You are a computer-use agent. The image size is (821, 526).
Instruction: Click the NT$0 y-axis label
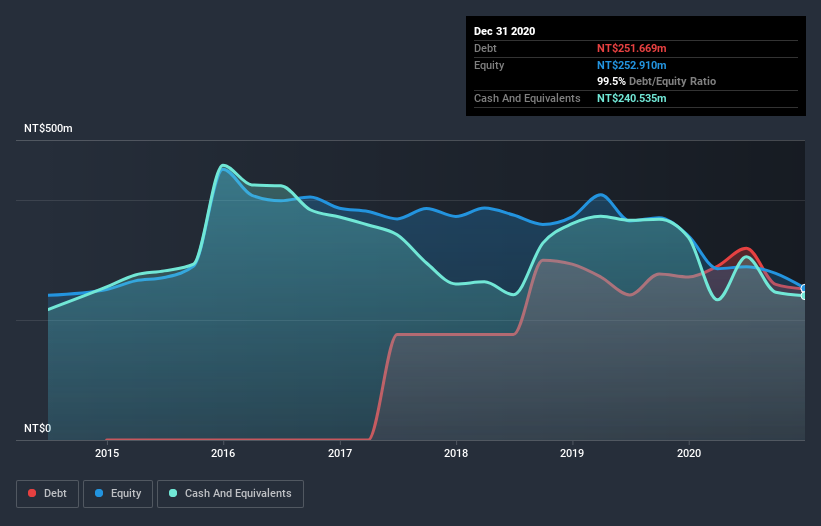(38, 428)
